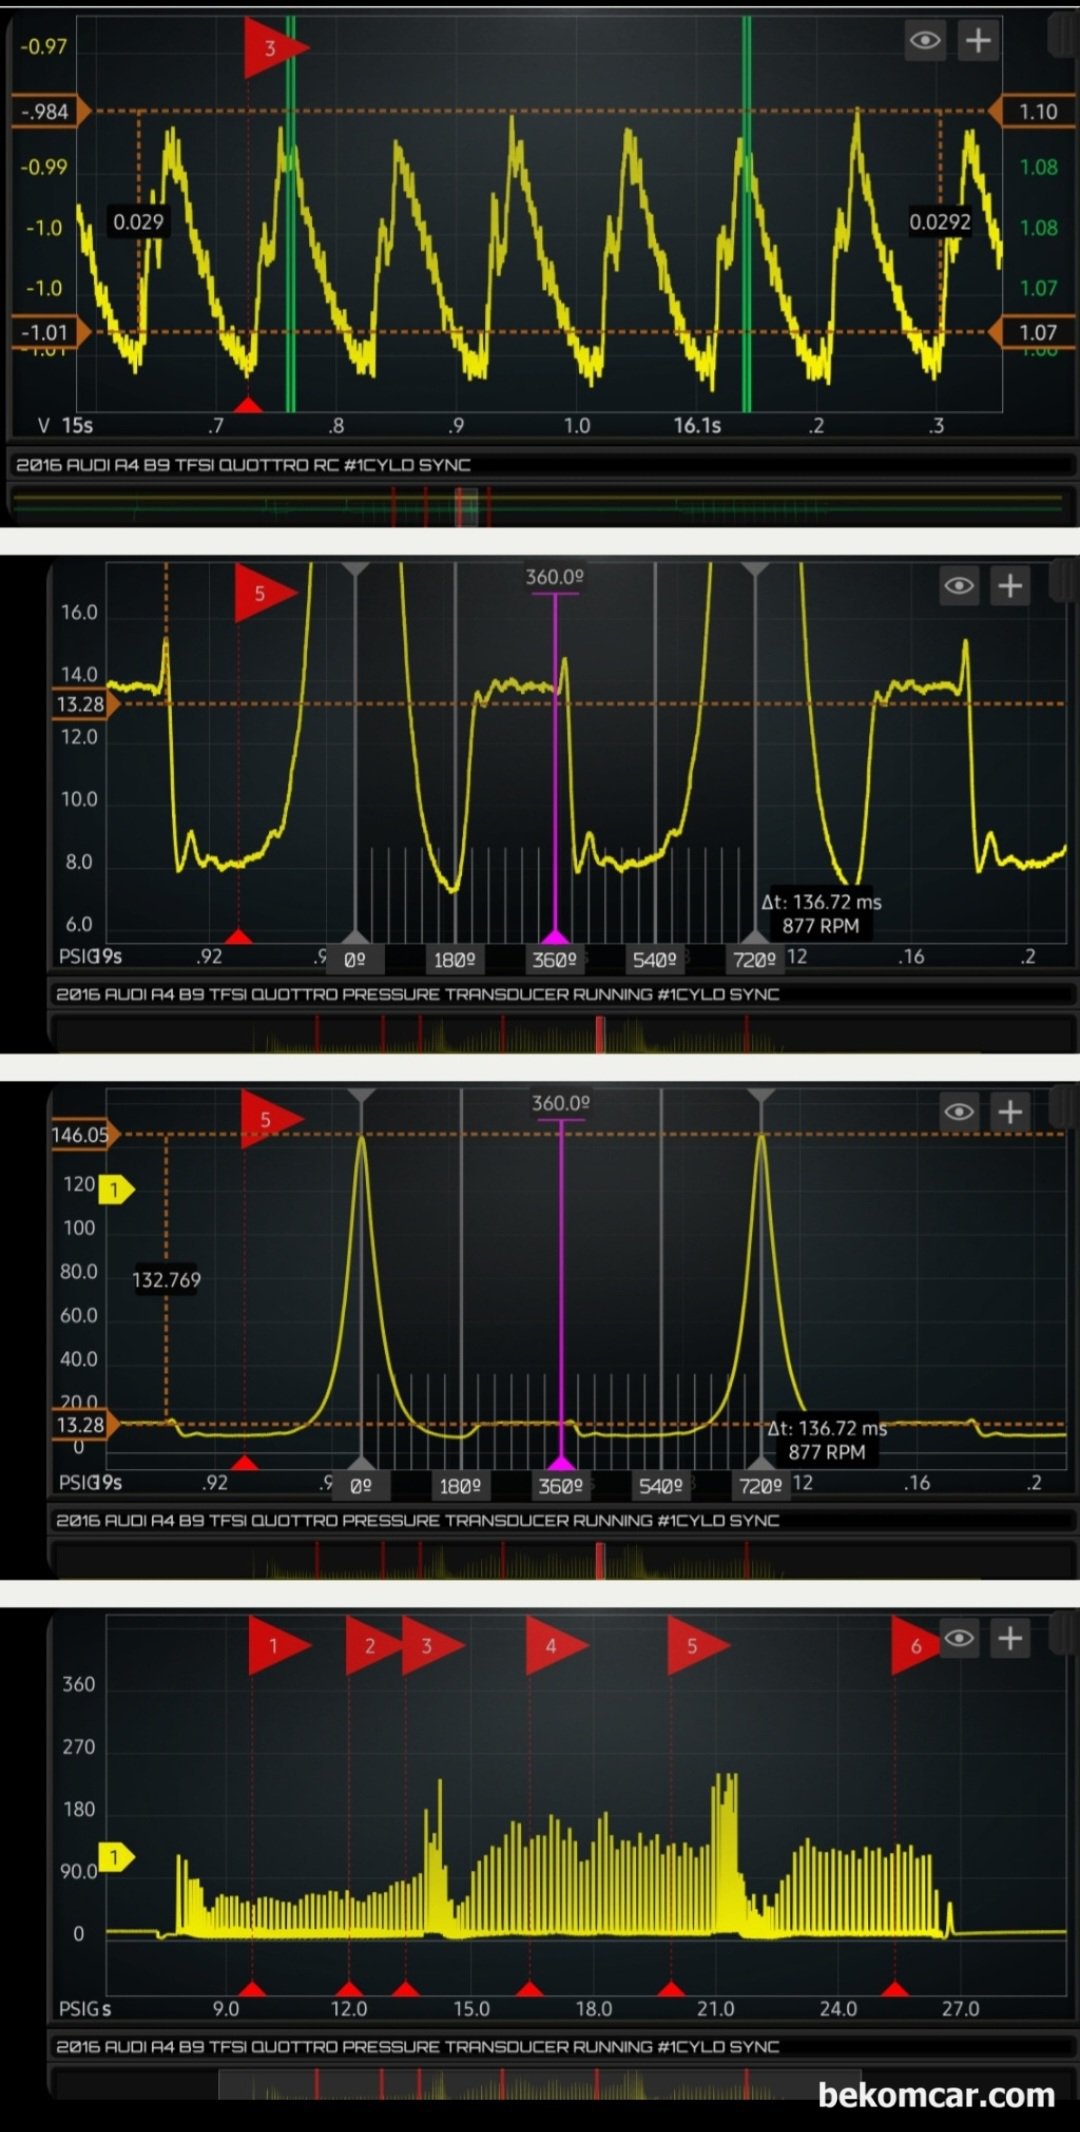This screenshot has height=2132, width=1080.
Task: Click the 0.0292 measurement label
Action: (939, 222)
